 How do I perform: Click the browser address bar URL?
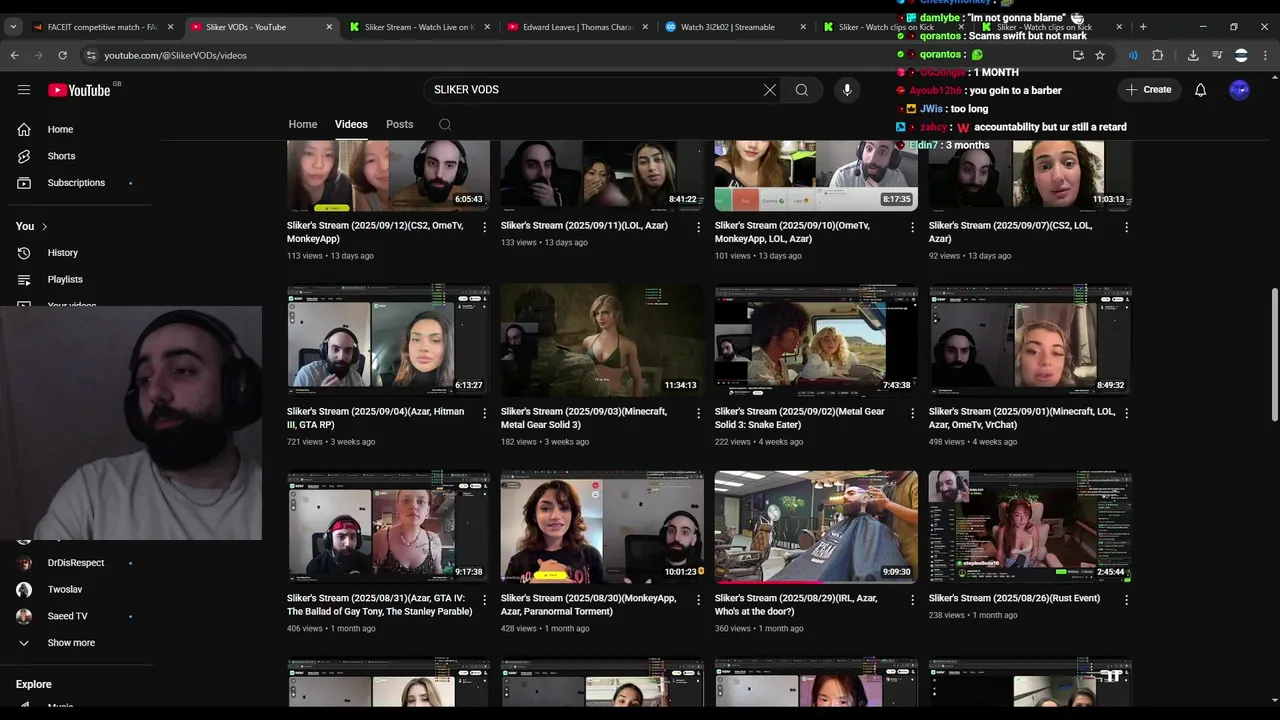(x=176, y=55)
